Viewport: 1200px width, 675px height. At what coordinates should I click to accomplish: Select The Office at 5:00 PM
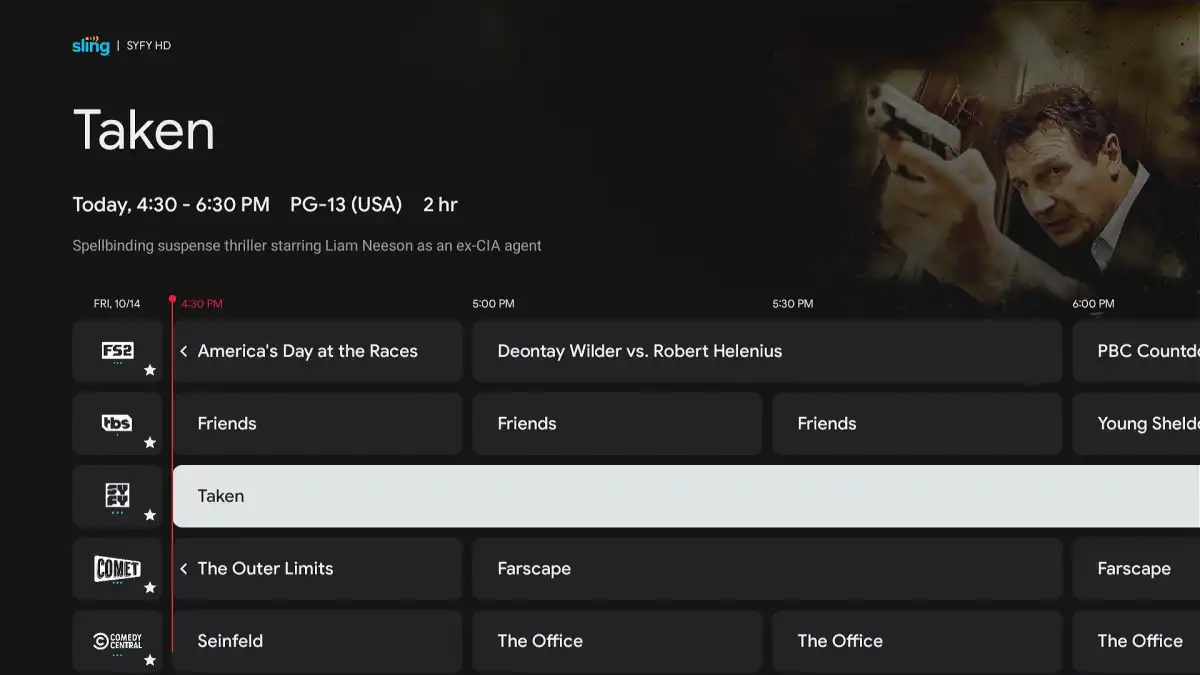(x=617, y=641)
